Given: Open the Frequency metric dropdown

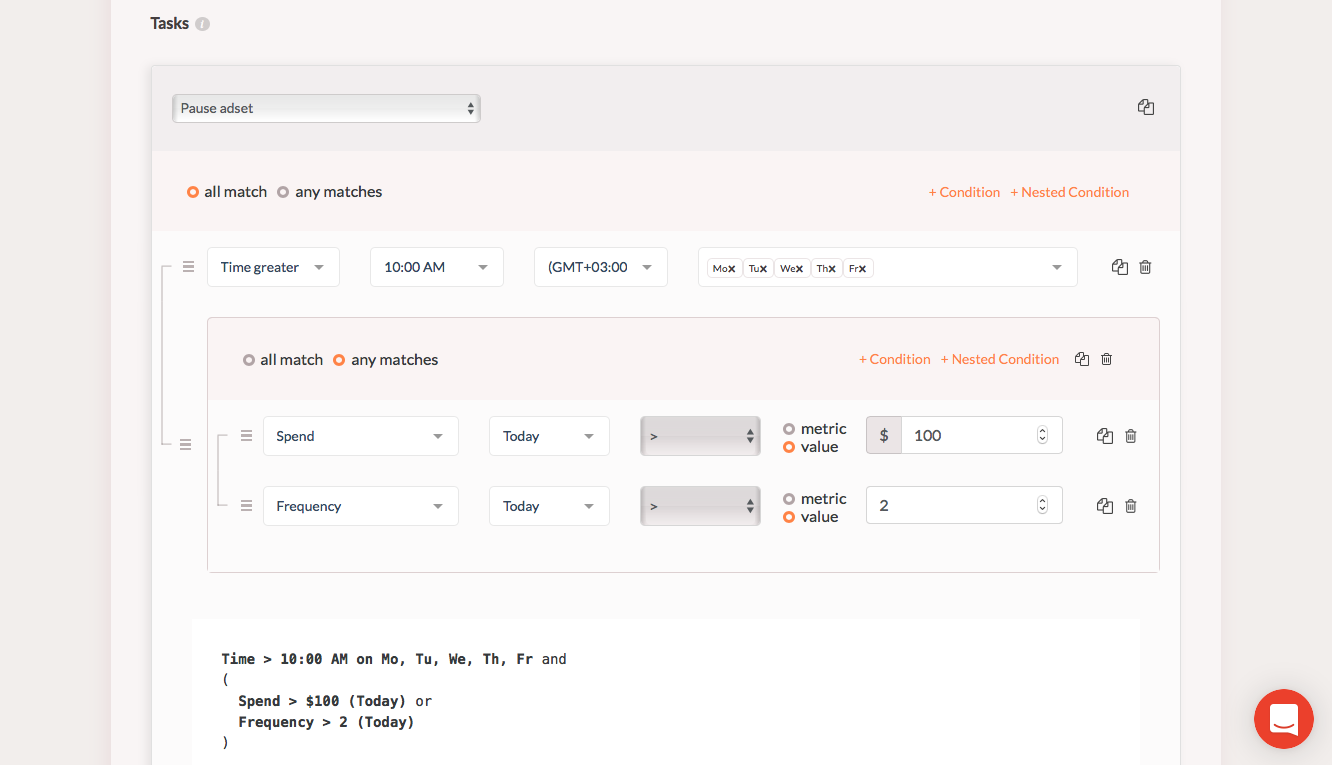Looking at the screenshot, I should tap(360, 506).
